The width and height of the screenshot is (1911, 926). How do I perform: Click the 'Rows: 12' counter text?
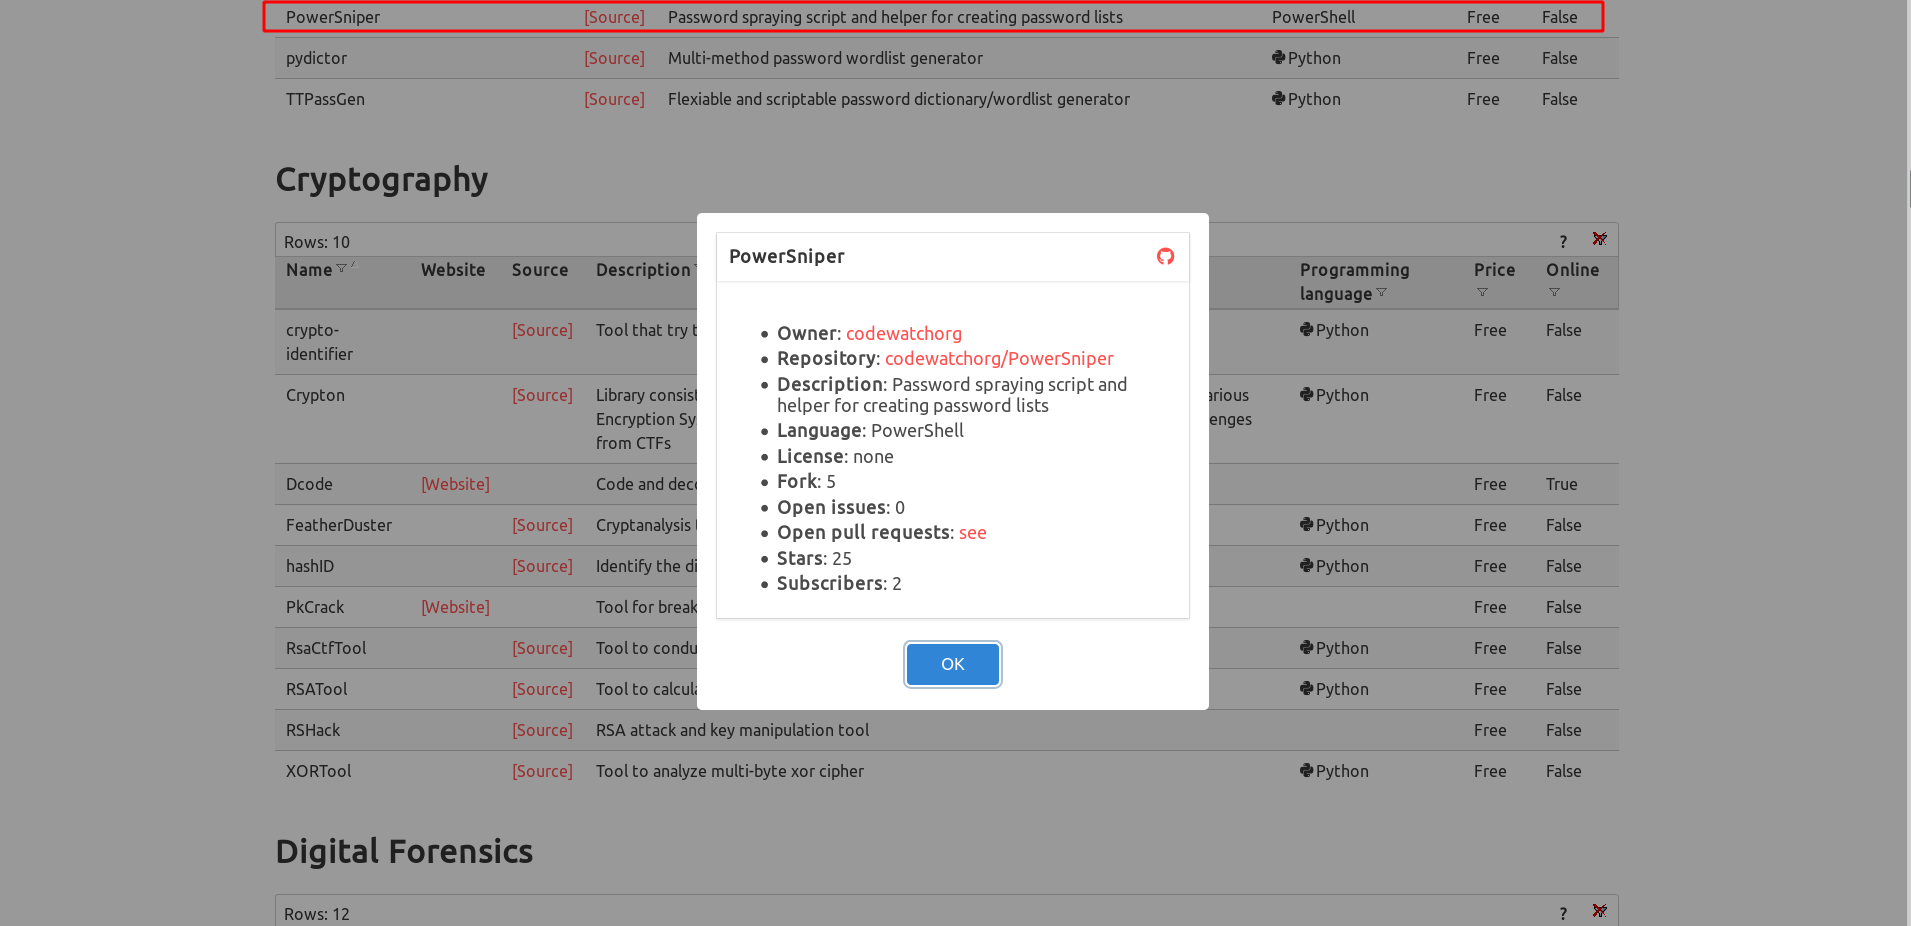317,915
